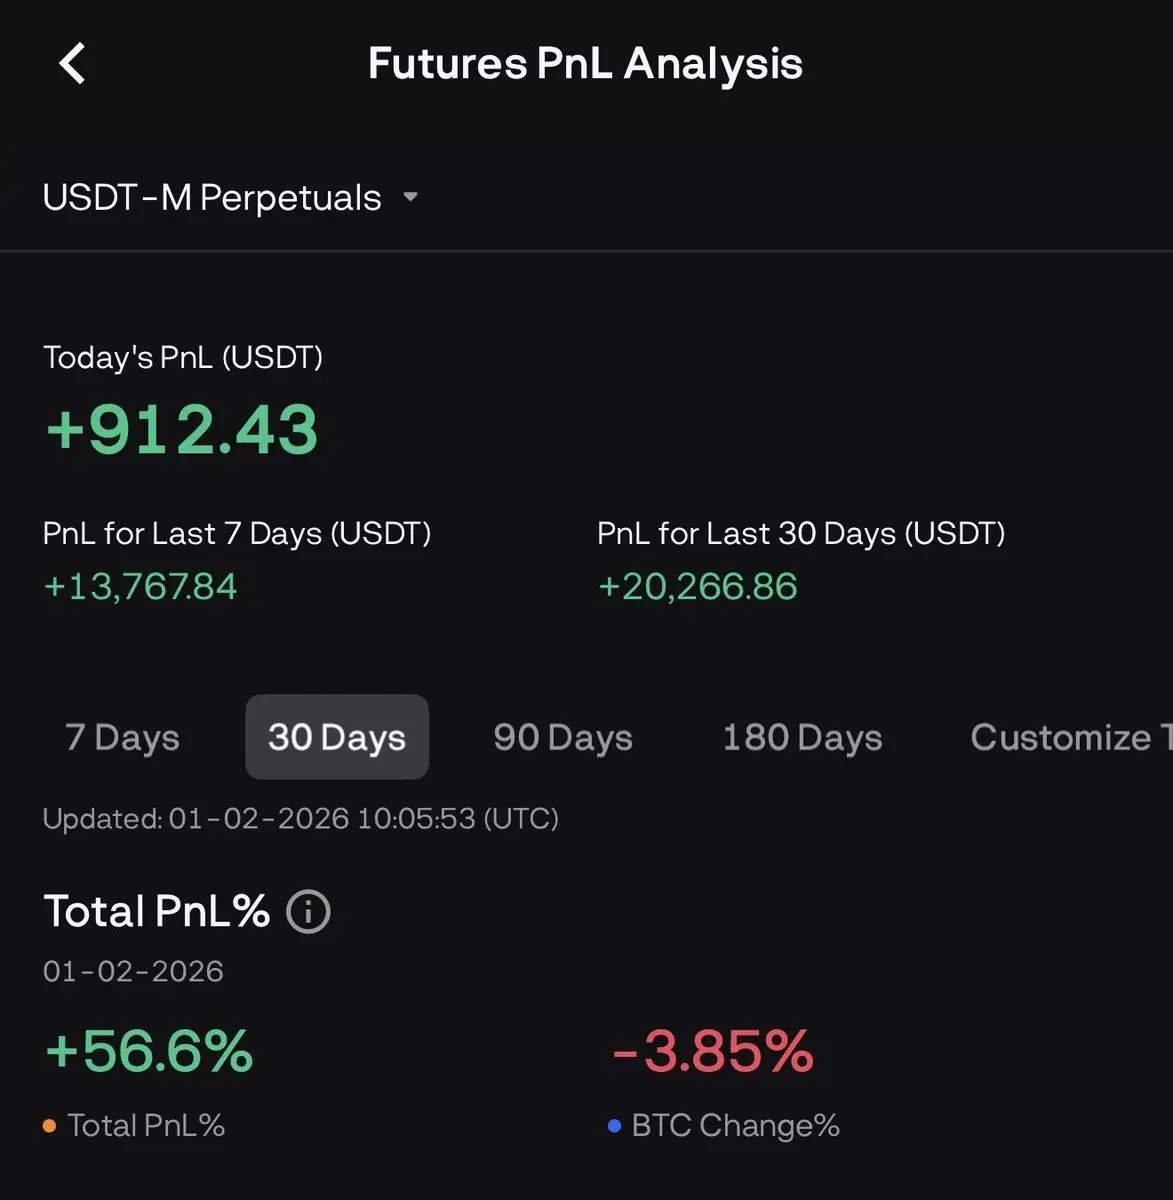Click the Futures PnL Analysis title
Image resolution: width=1173 pixels, height=1200 pixels.
585,63
